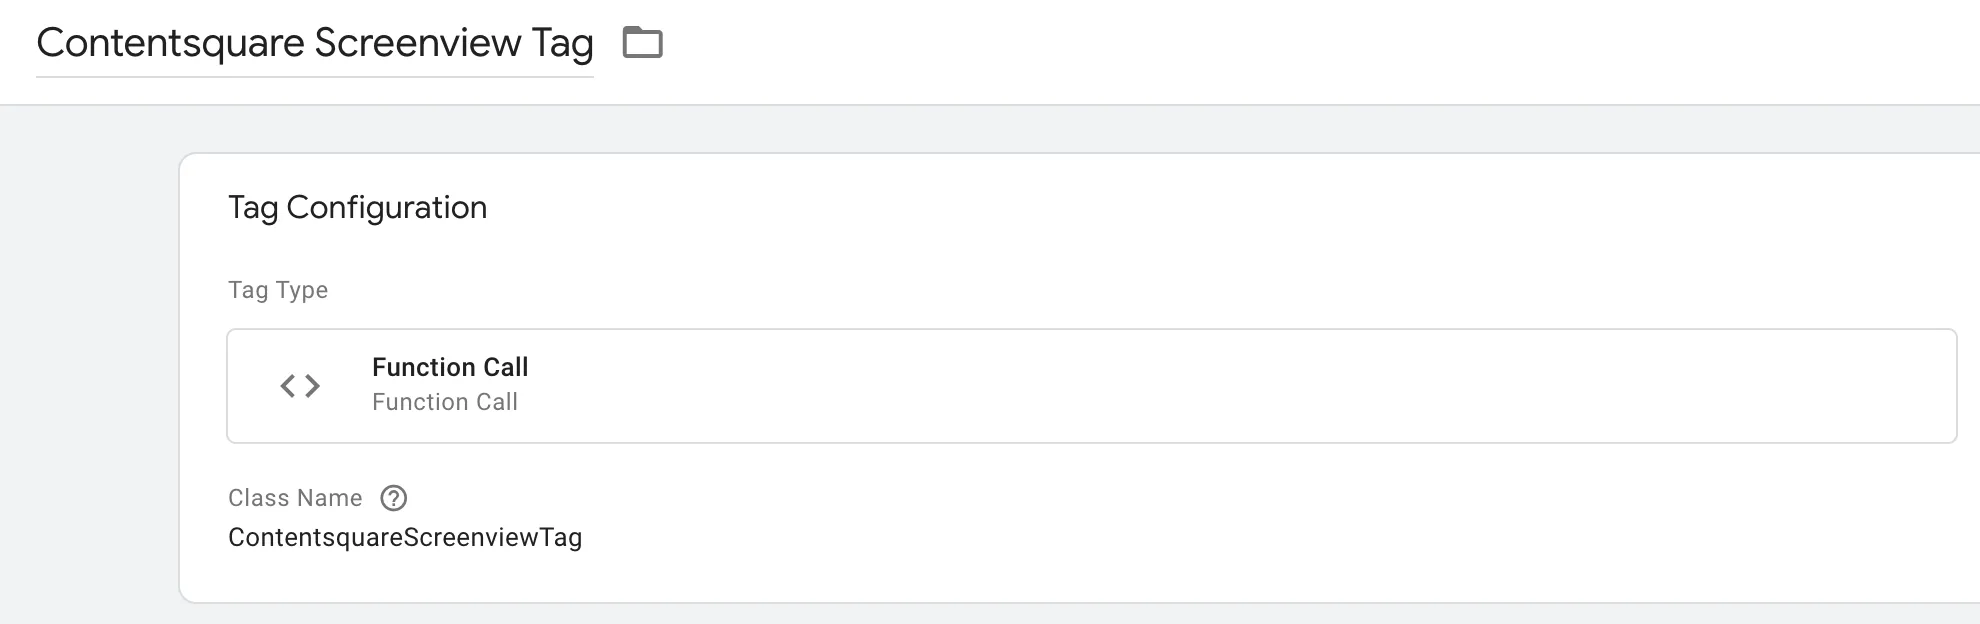1980x624 pixels.
Task: Click the folder icon beside the tag name
Action: coord(642,43)
